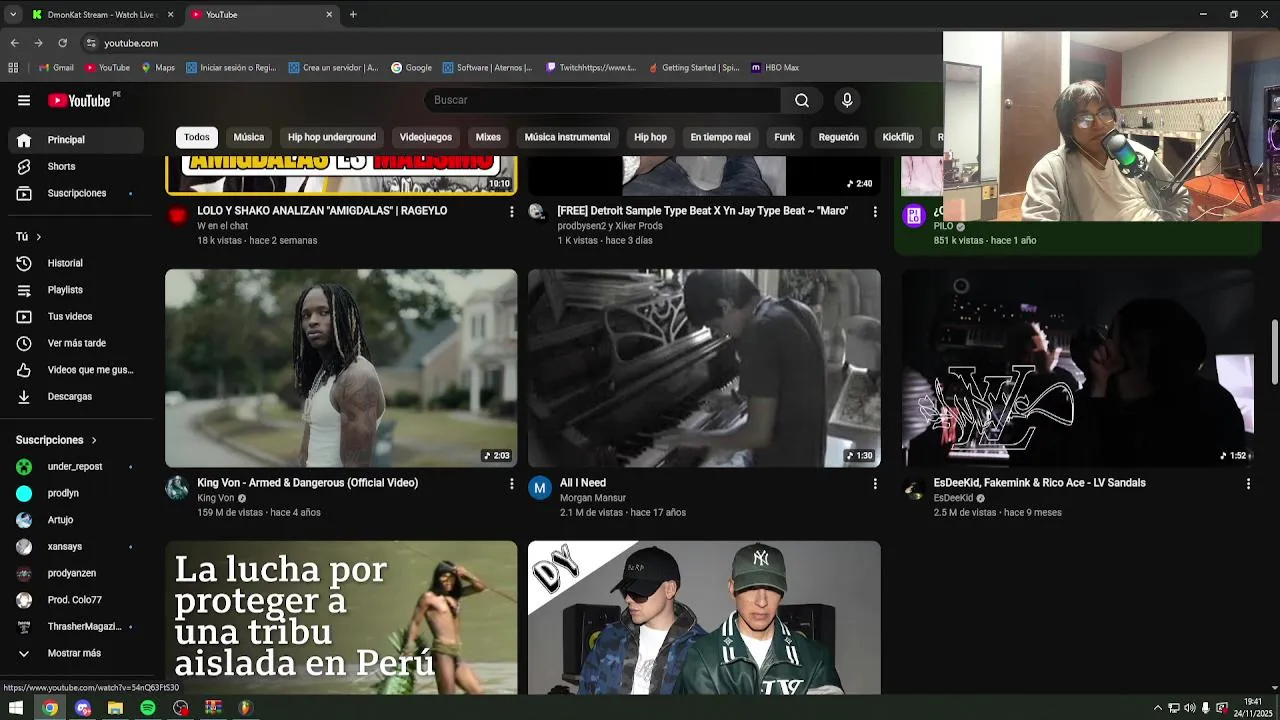
Task: Reload the page in Chrome
Action: (62, 43)
